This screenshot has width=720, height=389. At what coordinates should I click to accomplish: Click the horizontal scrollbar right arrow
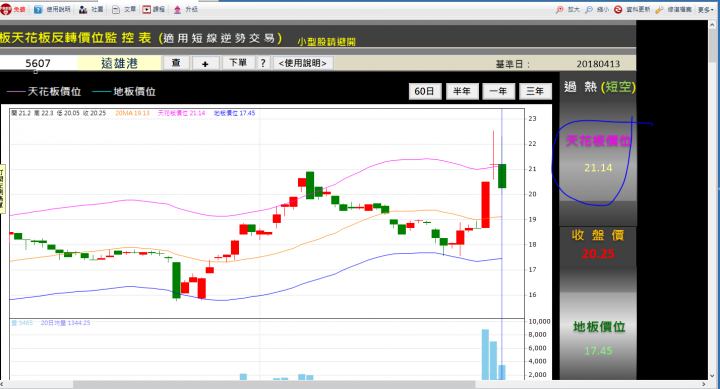(704, 384)
